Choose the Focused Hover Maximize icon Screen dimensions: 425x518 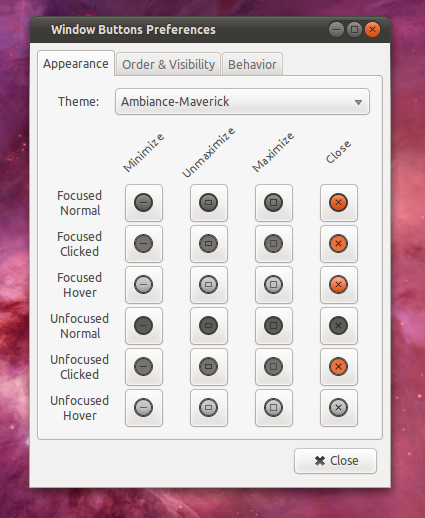[274, 285]
